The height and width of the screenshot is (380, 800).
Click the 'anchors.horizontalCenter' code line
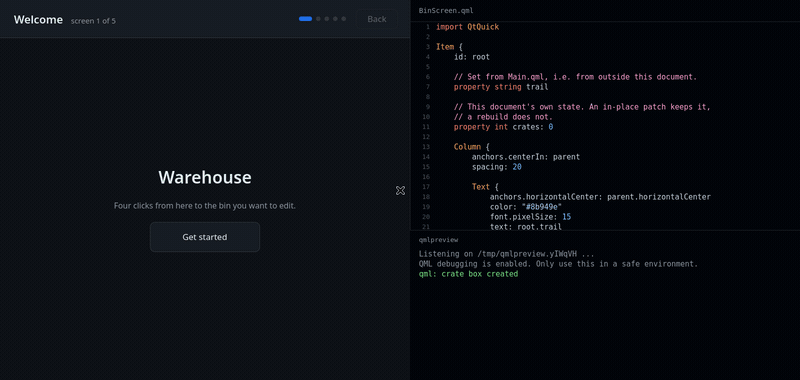600,197
